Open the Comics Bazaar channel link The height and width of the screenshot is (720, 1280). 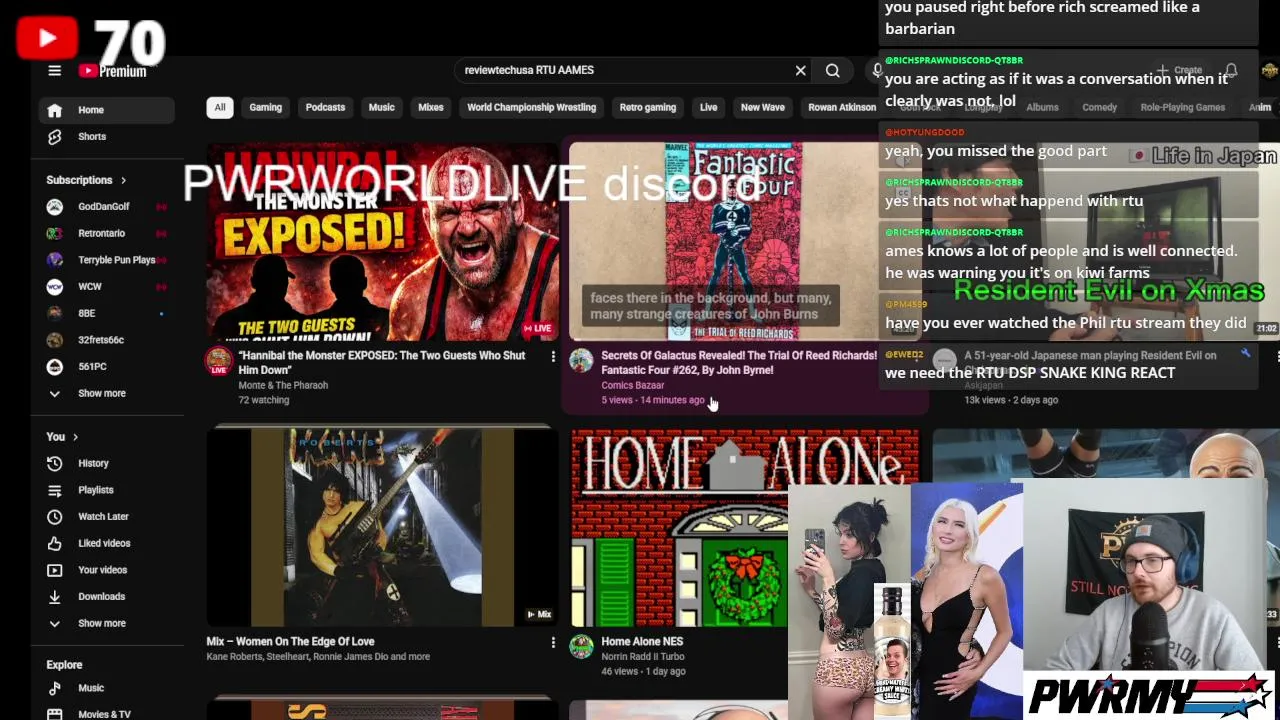(x=633, y=385)
